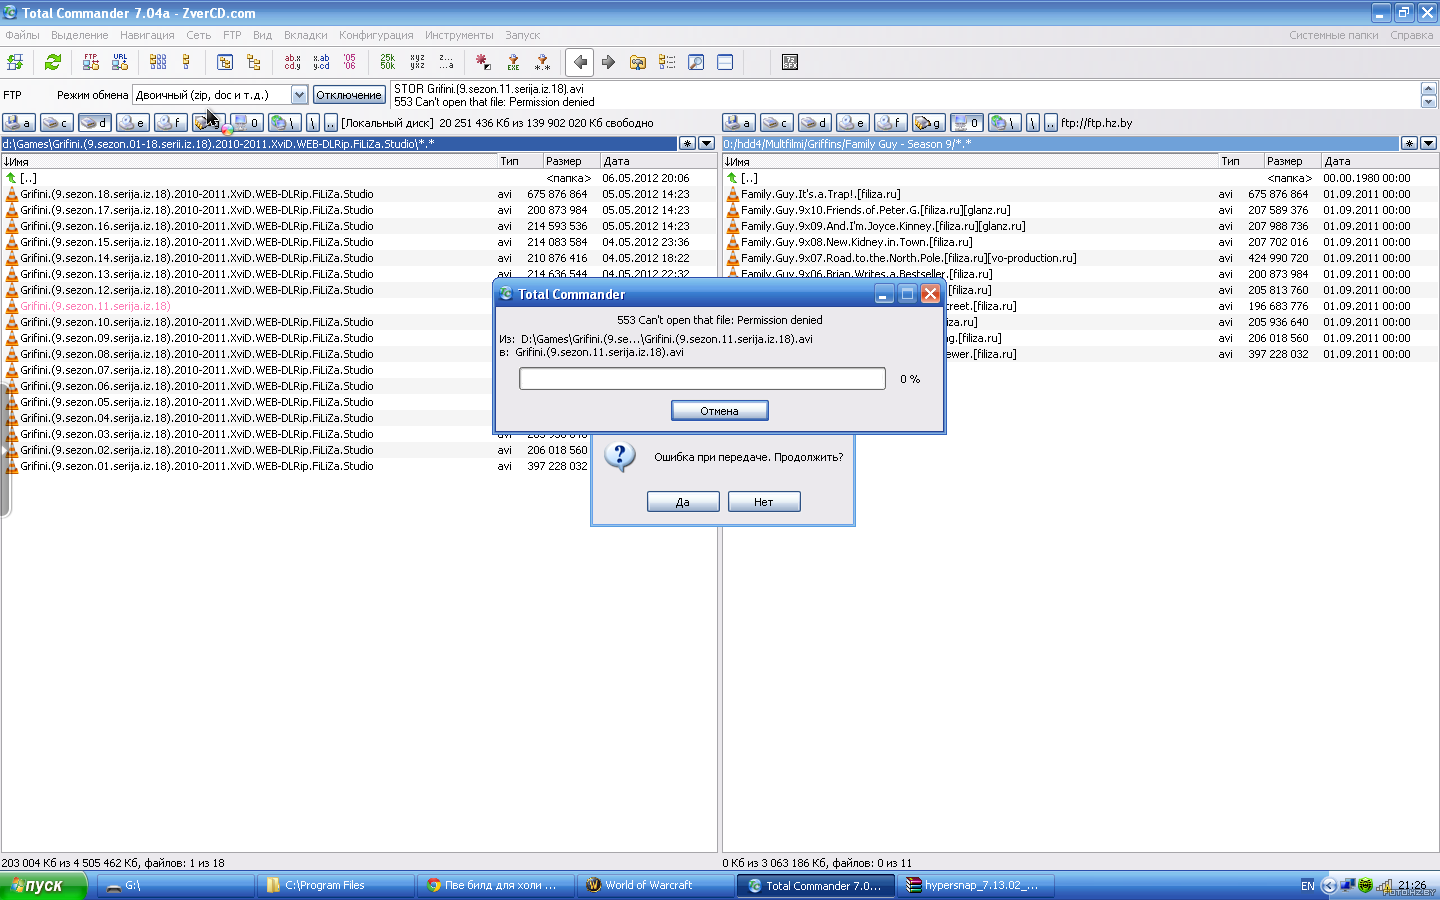Image resolution: width=1440 pixels, height=900 pixels.
Task: Select drive d in the right panel
Action: 814,123
